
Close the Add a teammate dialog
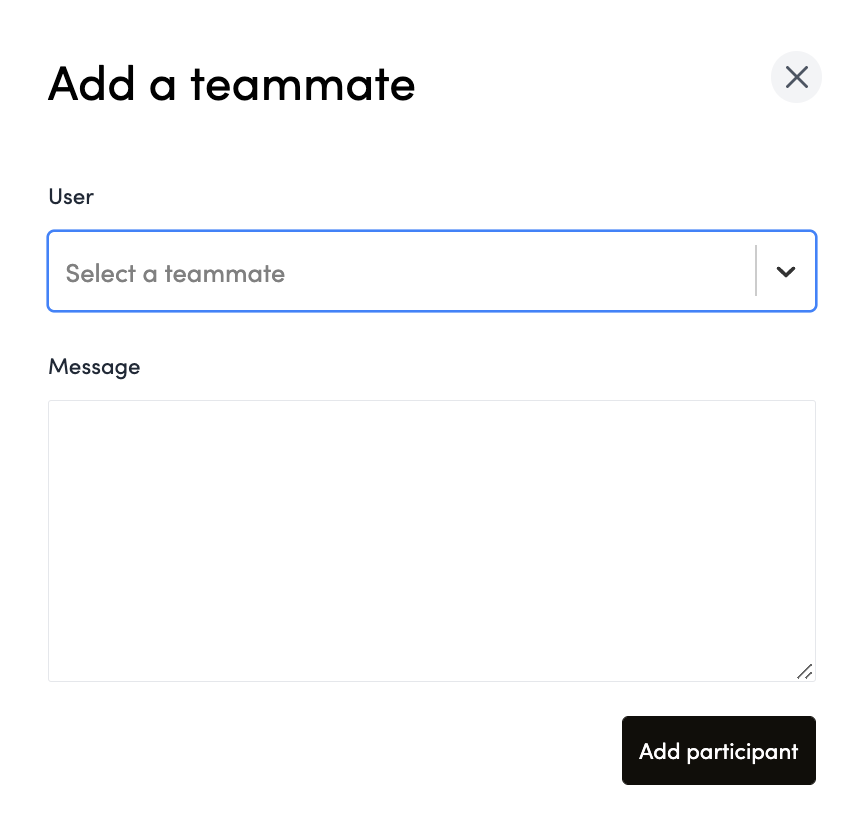point(796,78)
